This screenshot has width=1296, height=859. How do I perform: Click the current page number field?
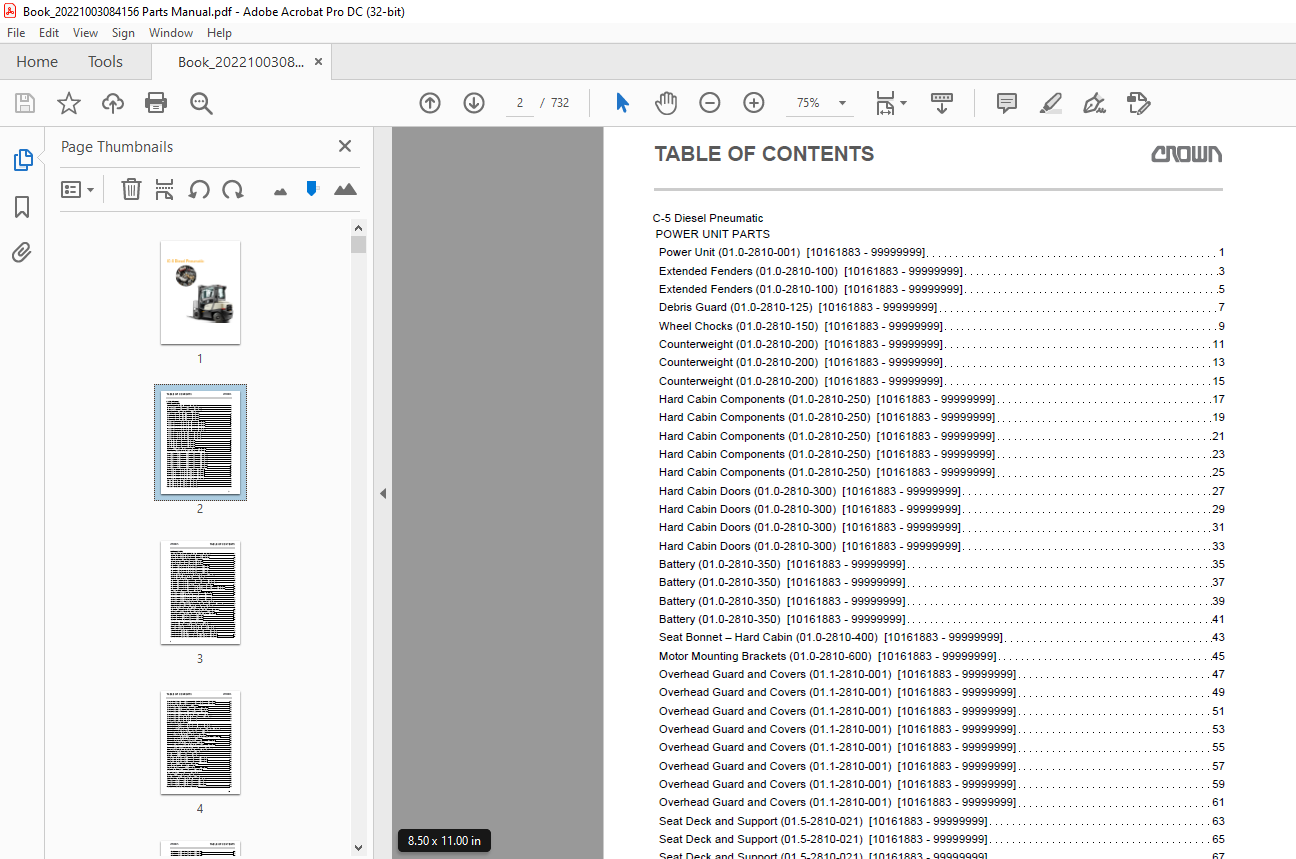click(x=520, y=103)
